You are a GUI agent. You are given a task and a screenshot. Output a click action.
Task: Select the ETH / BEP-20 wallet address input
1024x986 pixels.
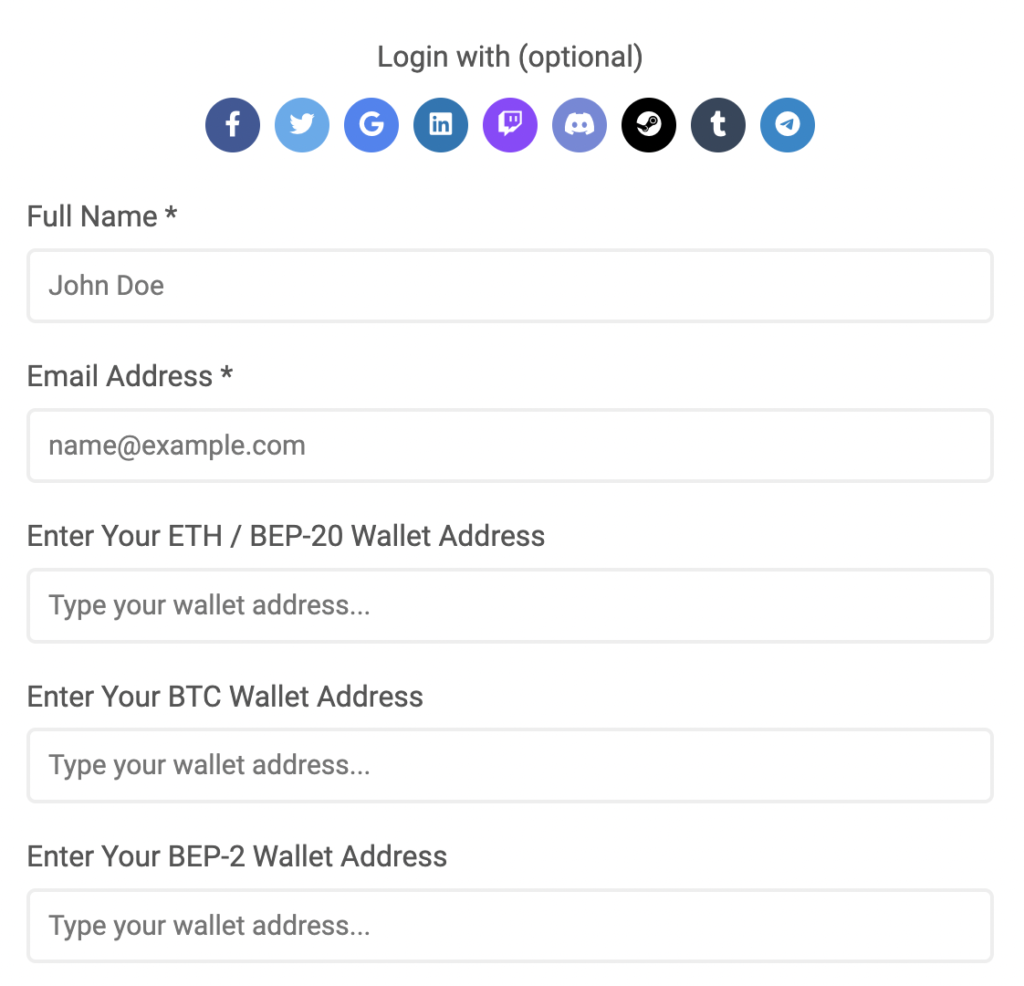pyautogui.click(x=510, y=605)
